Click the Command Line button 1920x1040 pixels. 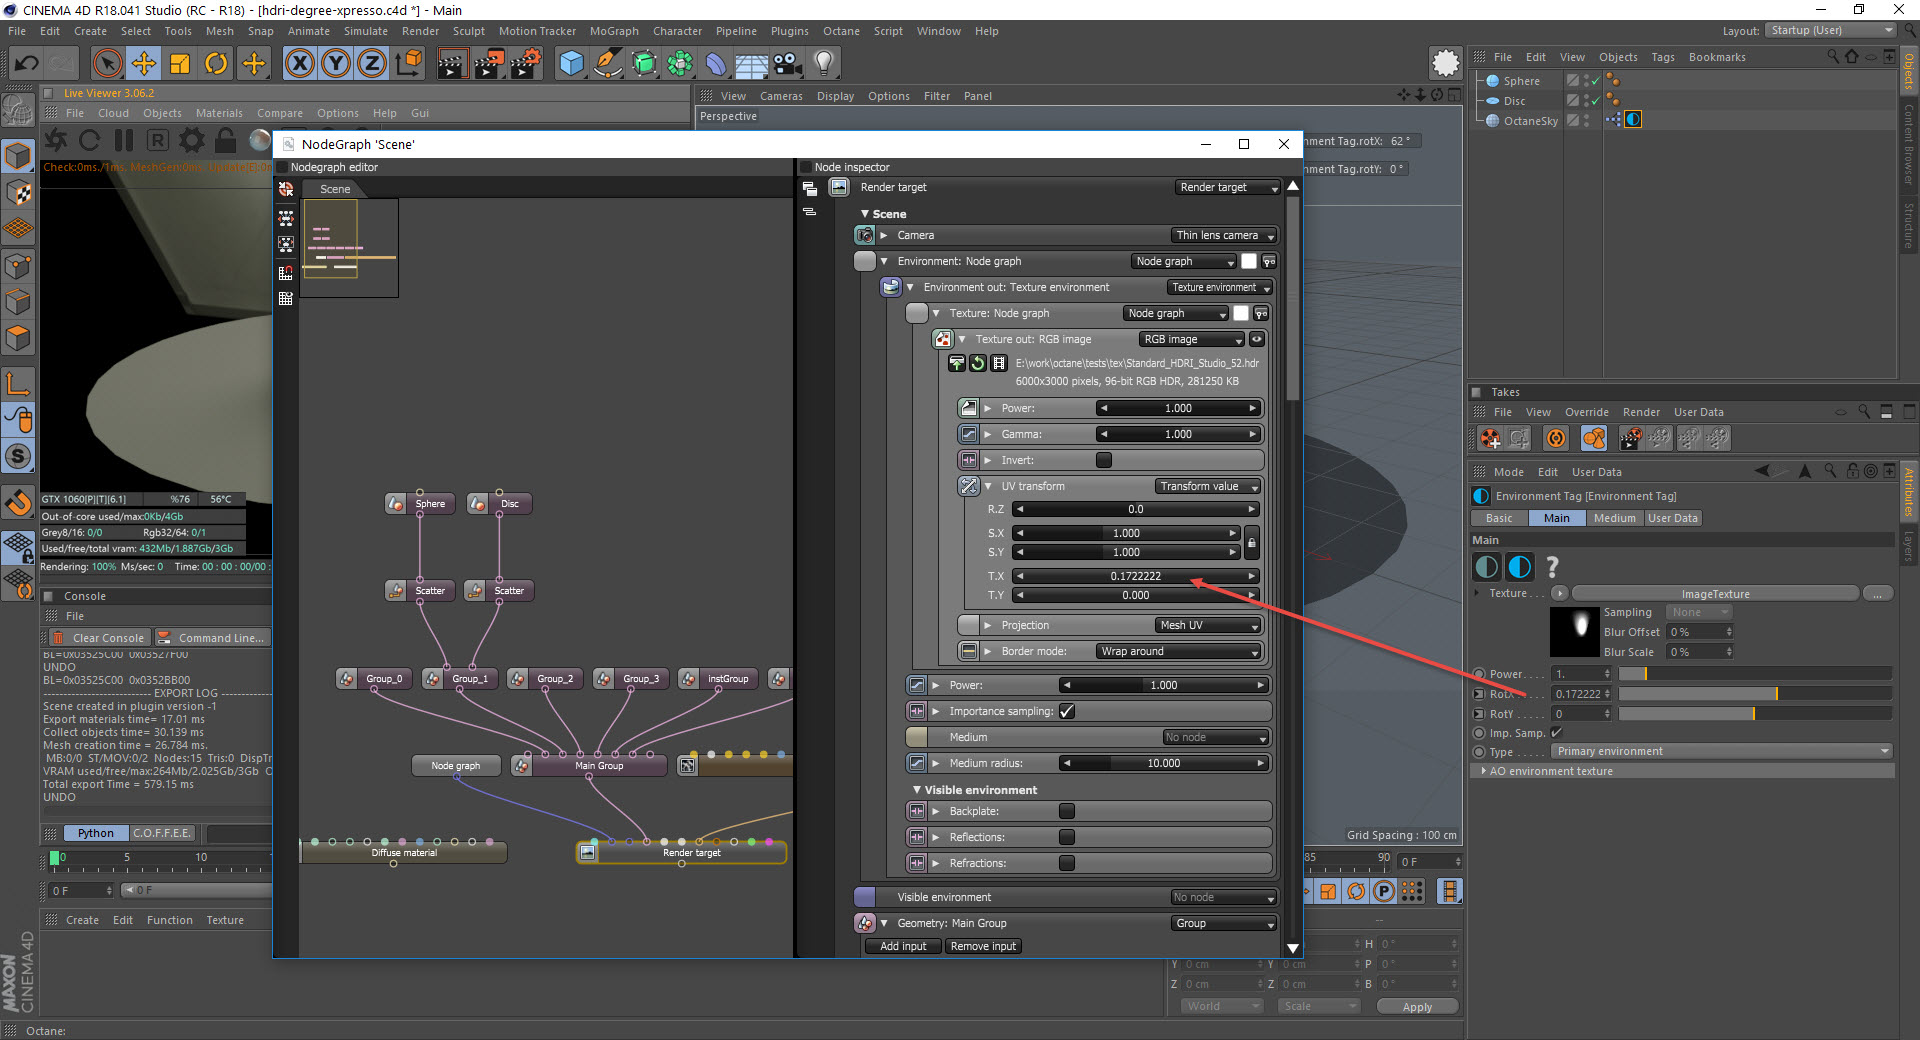click(x=212, y=638)
